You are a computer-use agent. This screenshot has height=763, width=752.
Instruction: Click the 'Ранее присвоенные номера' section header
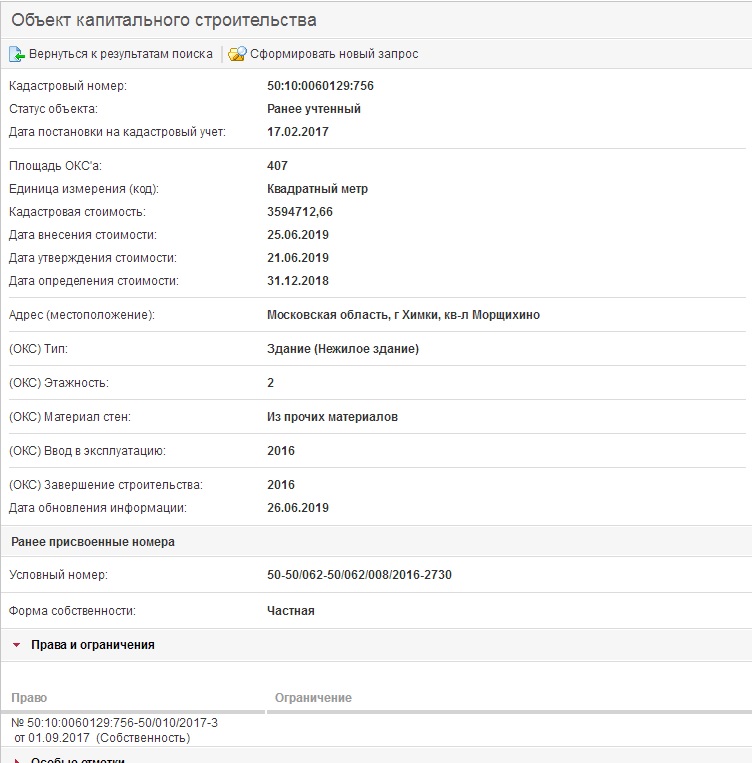(93, 542)
